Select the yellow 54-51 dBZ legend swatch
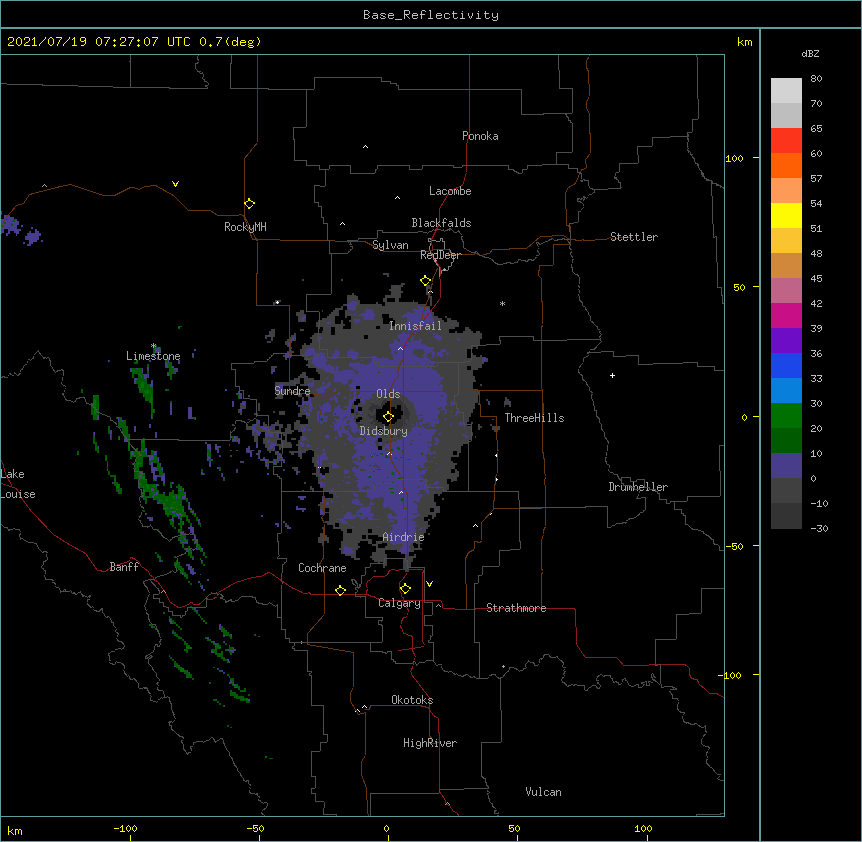862x842 pixels. pyautogui.click(x=786, y=215)
